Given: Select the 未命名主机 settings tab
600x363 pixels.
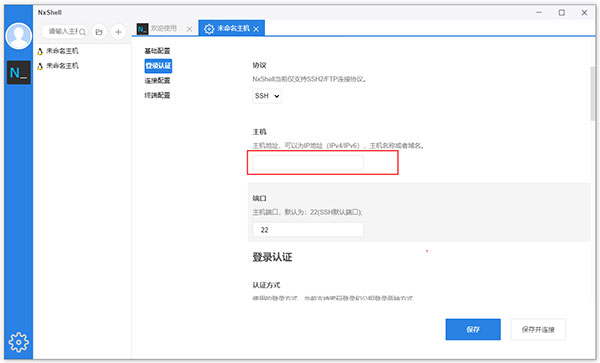Looking at the screenshot, I should 231,28.
